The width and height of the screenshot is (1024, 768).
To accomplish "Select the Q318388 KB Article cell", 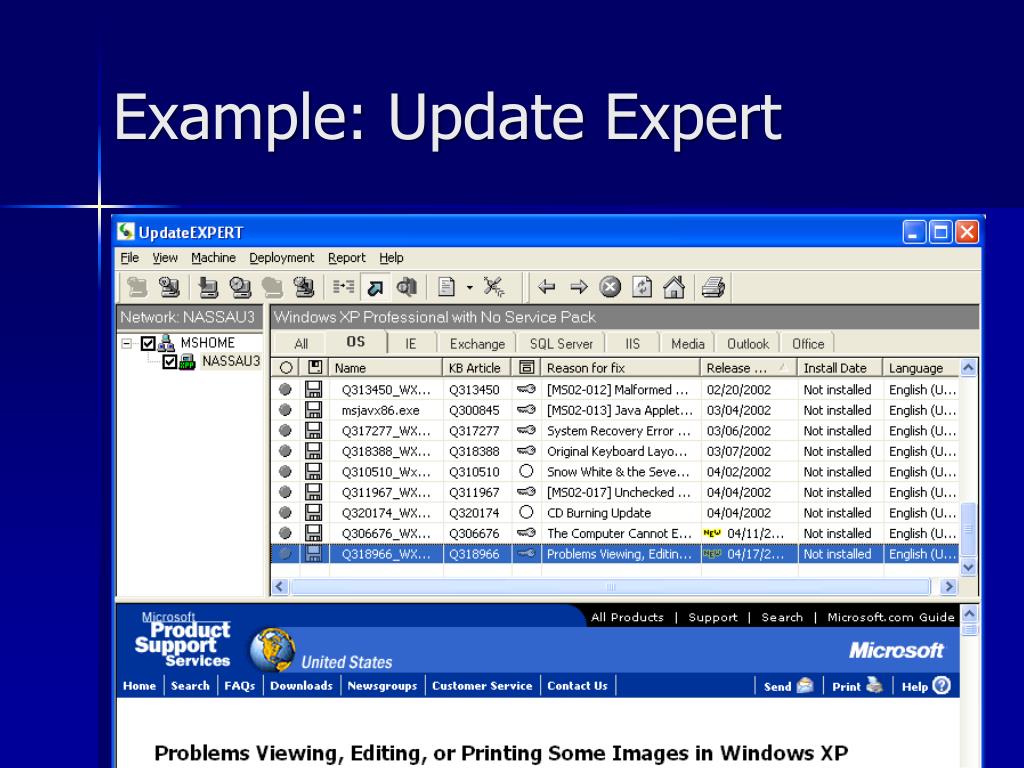I will (x=474, y=451).
